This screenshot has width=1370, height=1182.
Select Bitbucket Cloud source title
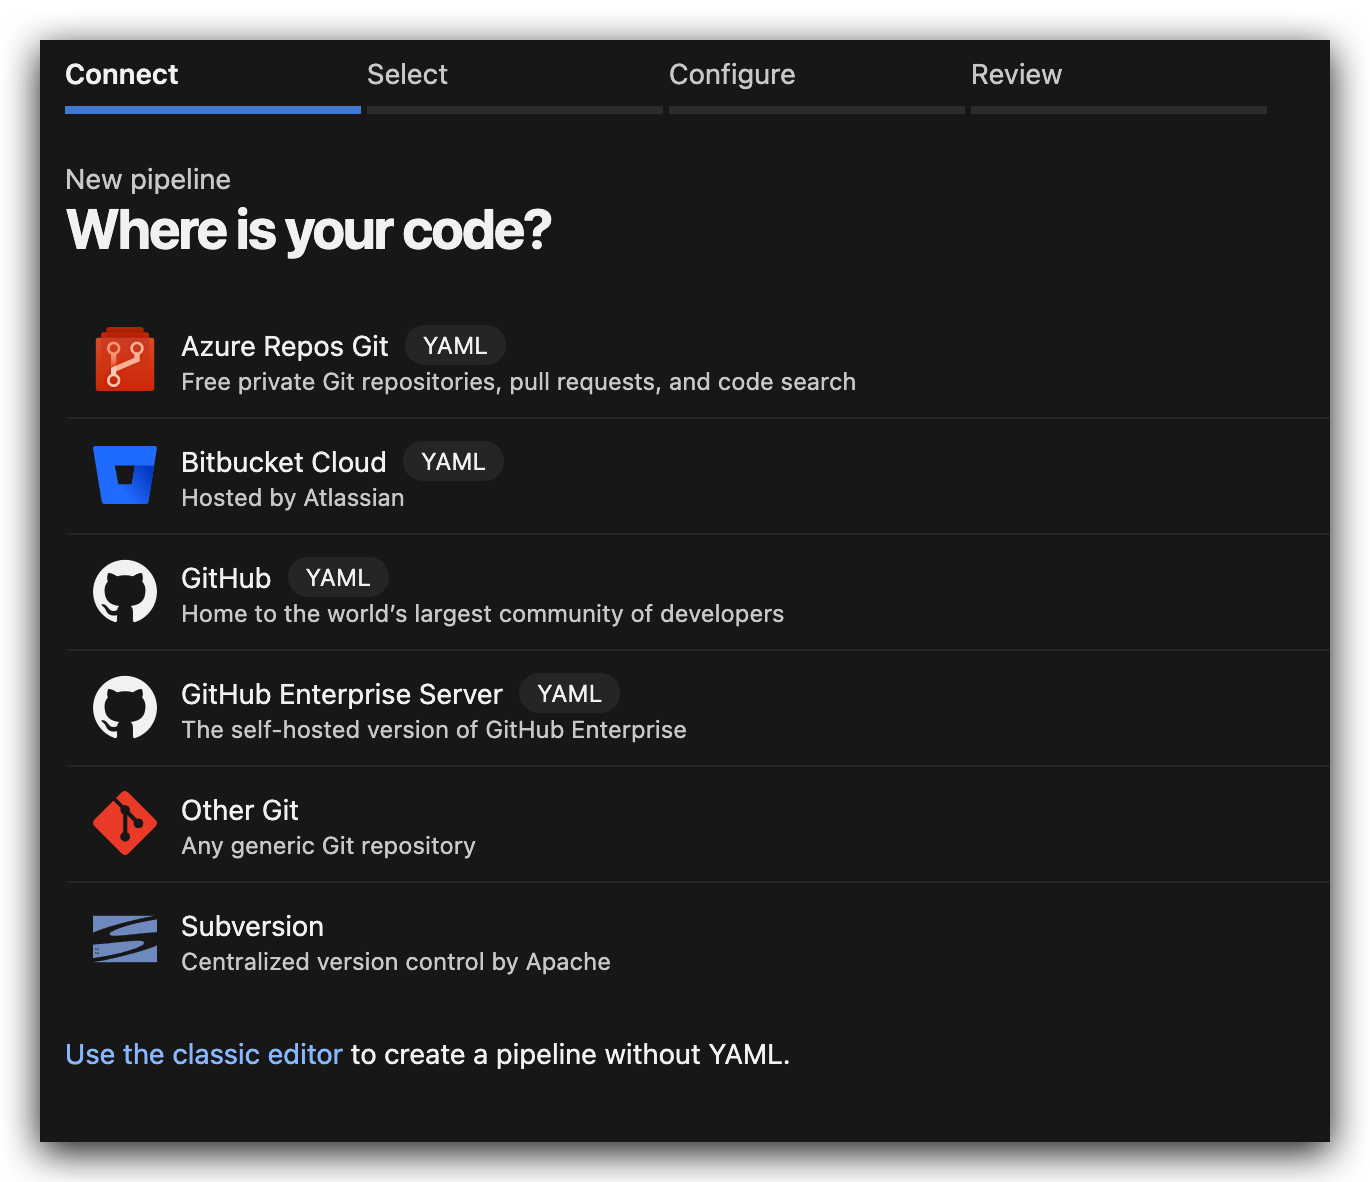pyautogui.click(x=284, y=463)
